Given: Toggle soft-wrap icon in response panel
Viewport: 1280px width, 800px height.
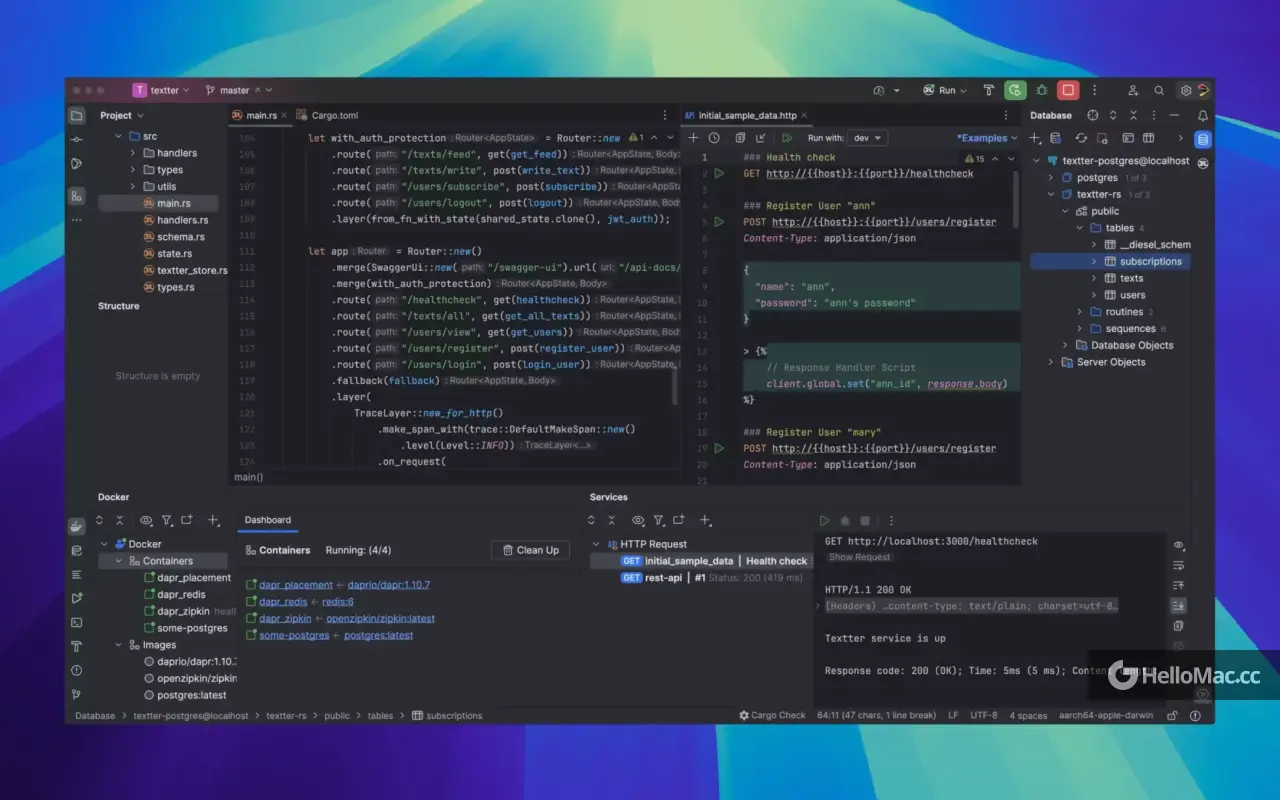Looking at the screenshot, I should coord(1179,565).
